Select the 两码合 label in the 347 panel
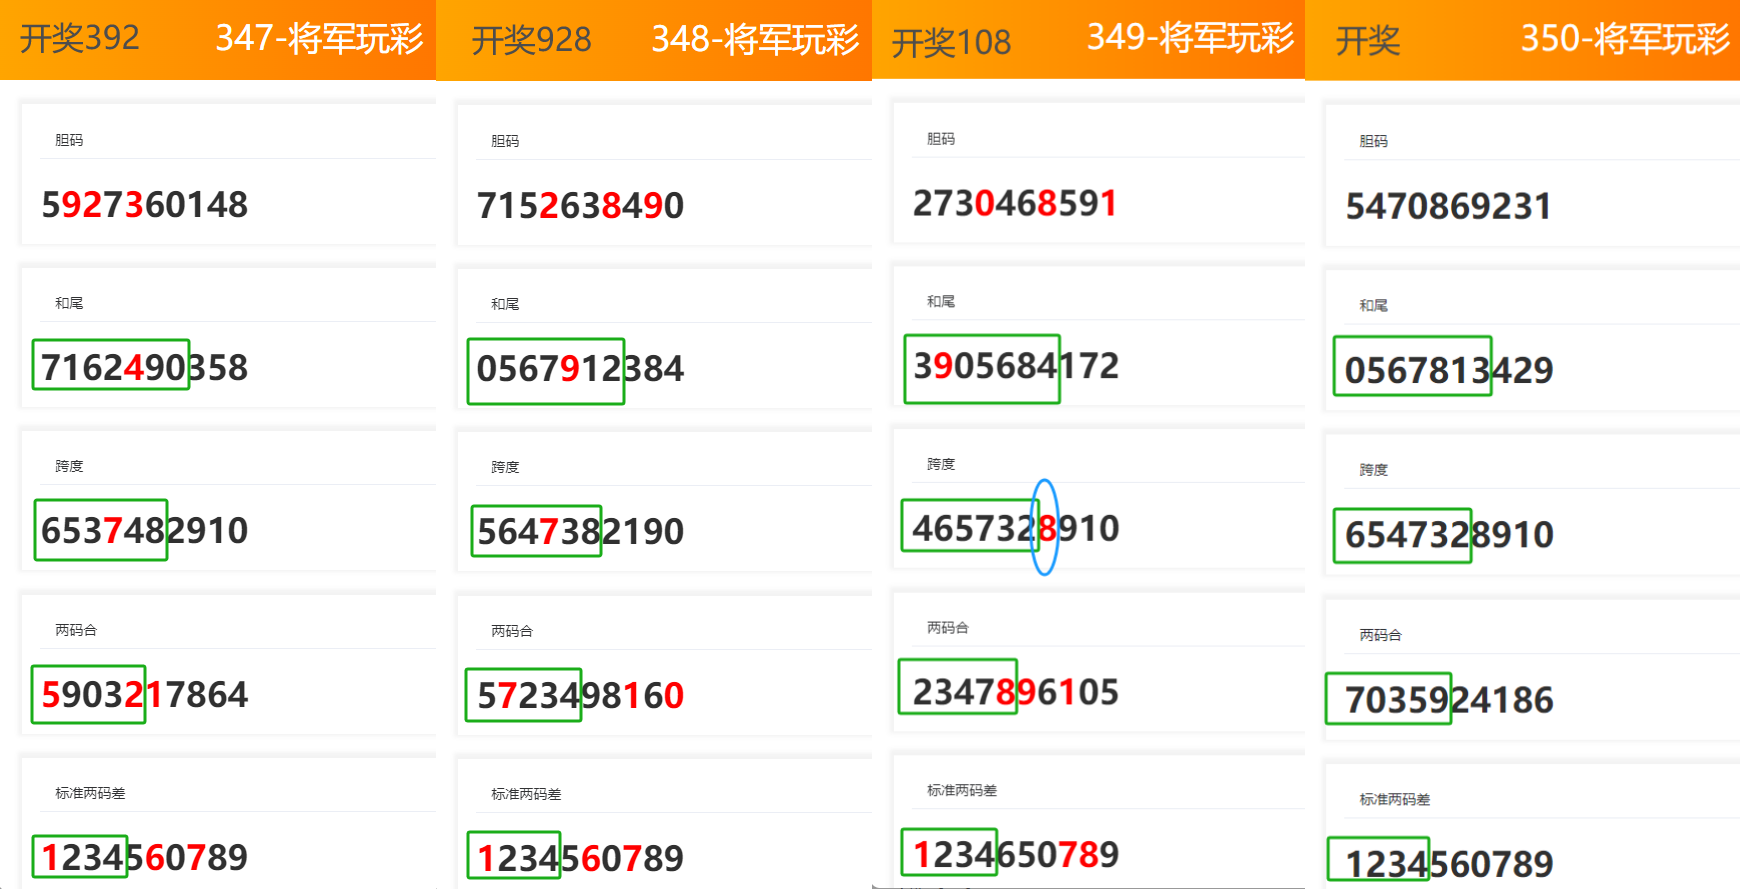The image size is (1740, 889). pyautogui.click(x=76, y=630)
